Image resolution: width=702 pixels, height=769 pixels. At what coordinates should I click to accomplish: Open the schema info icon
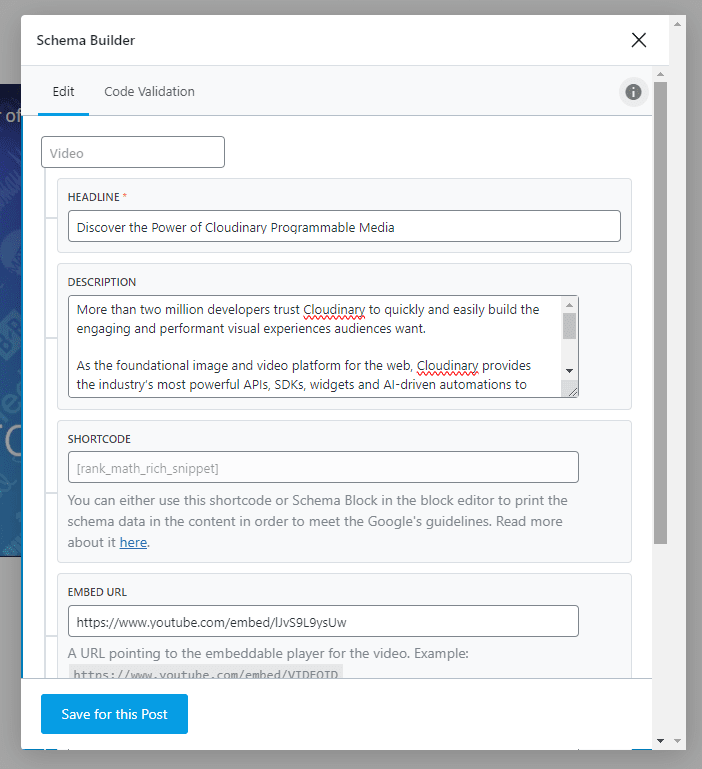[633, 92]
